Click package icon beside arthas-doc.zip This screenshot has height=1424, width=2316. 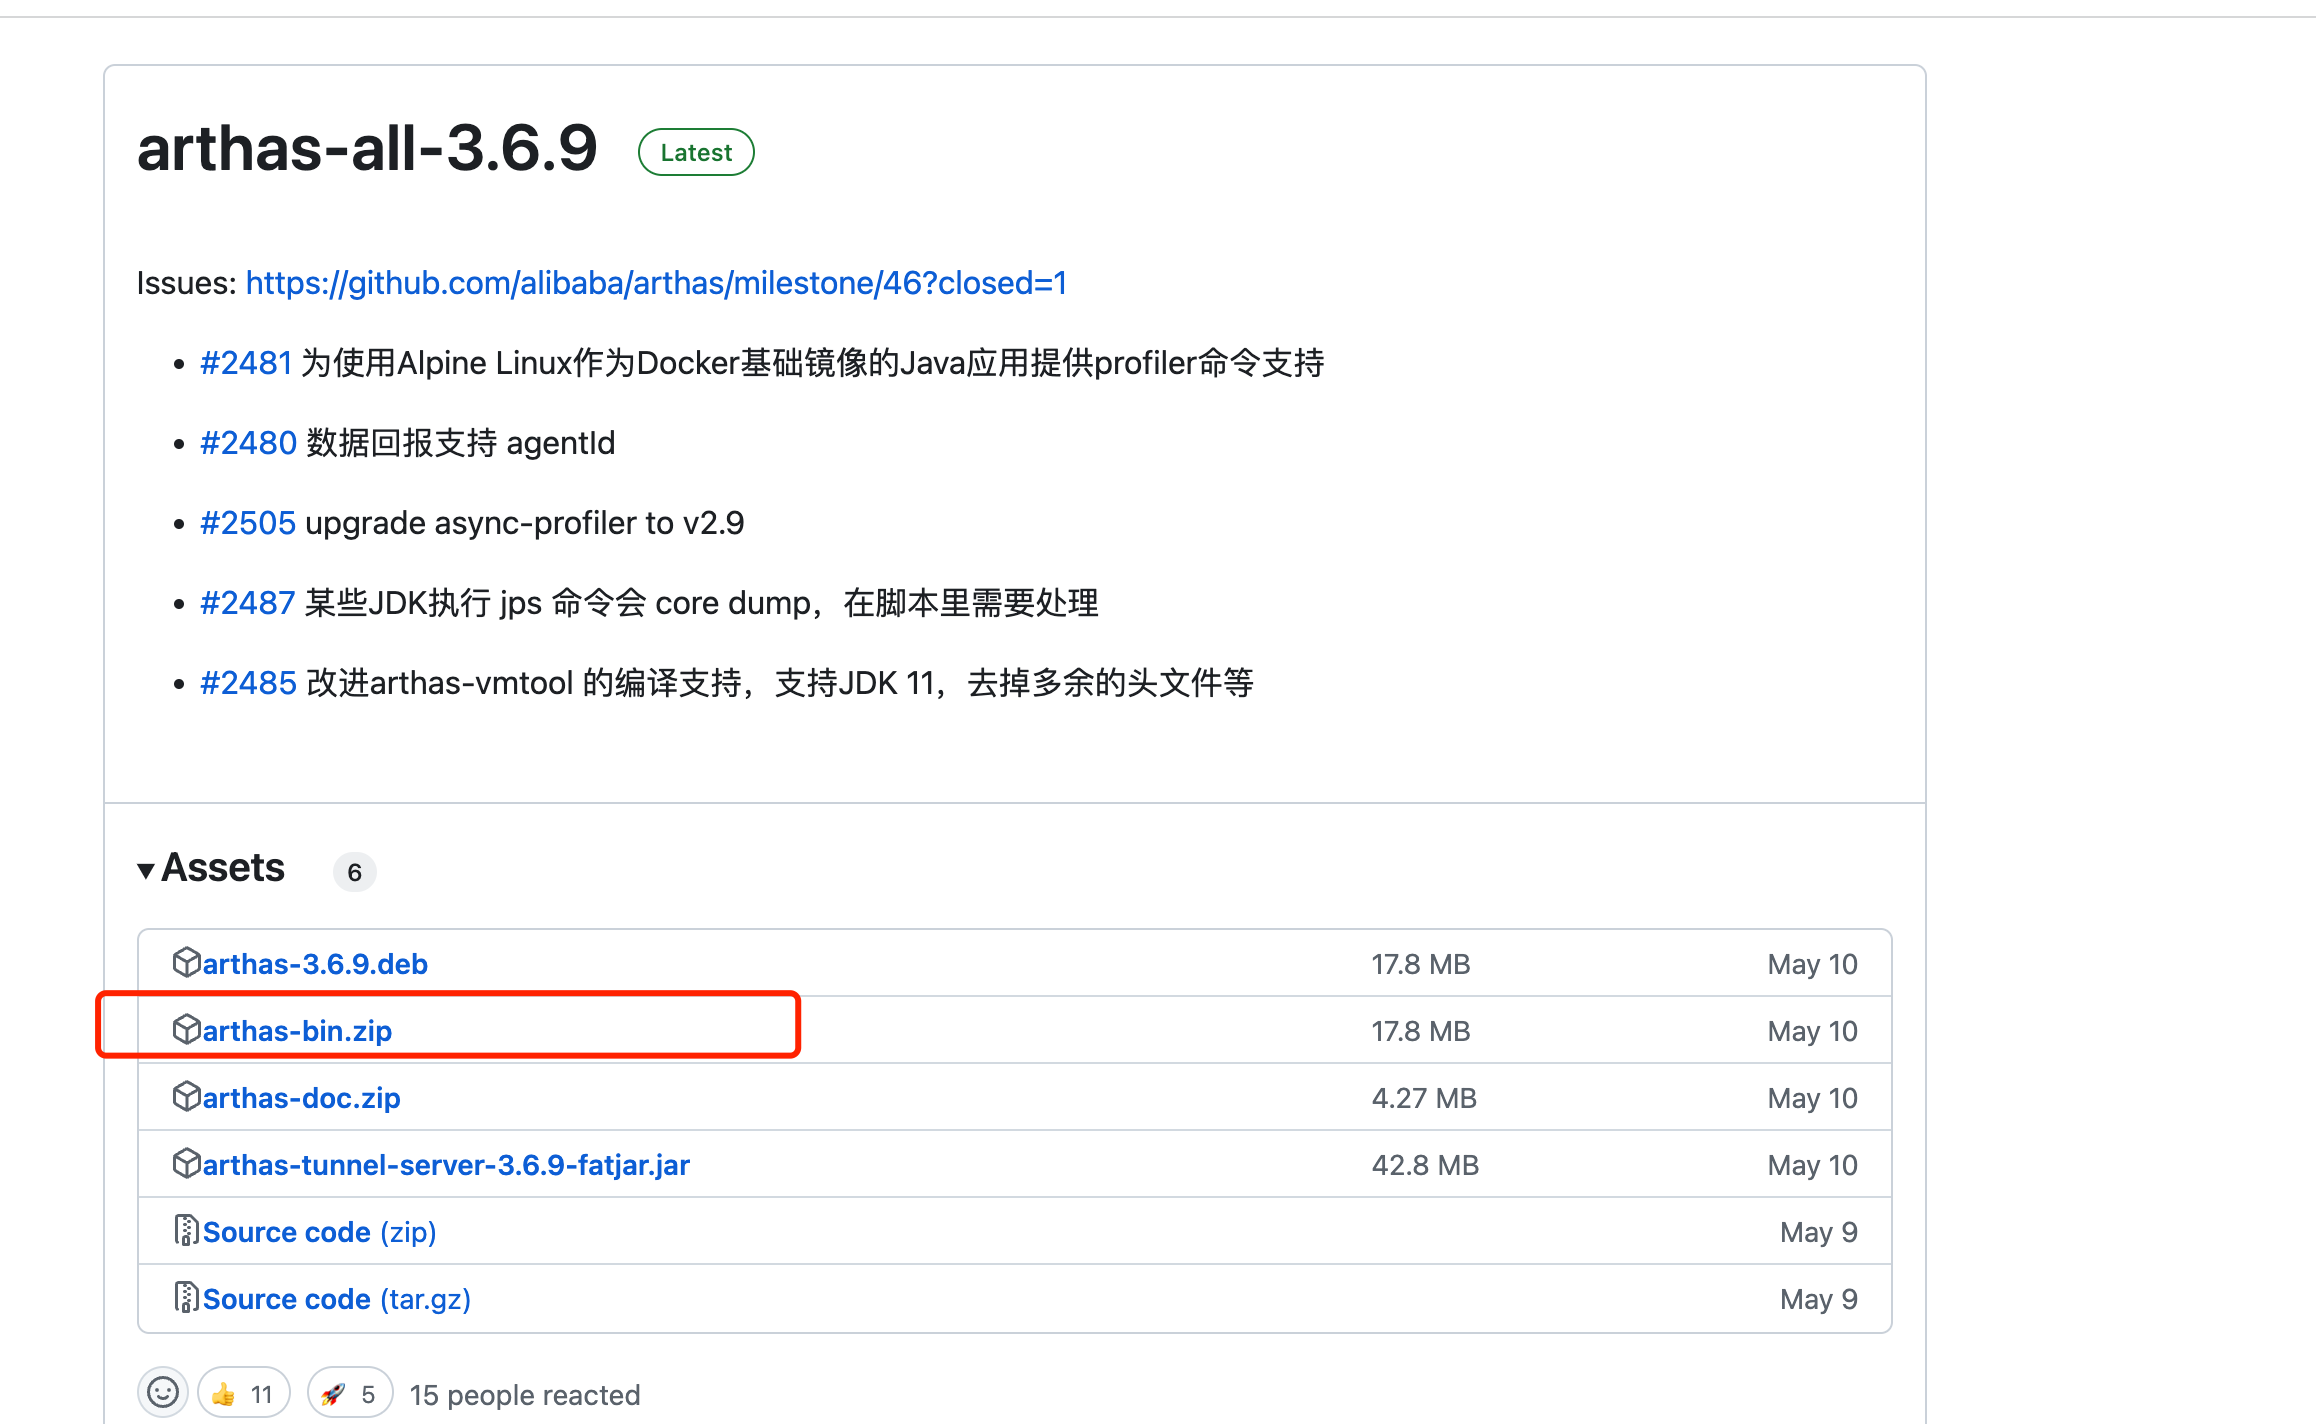pyautogui.click(x=186, y=1096)
